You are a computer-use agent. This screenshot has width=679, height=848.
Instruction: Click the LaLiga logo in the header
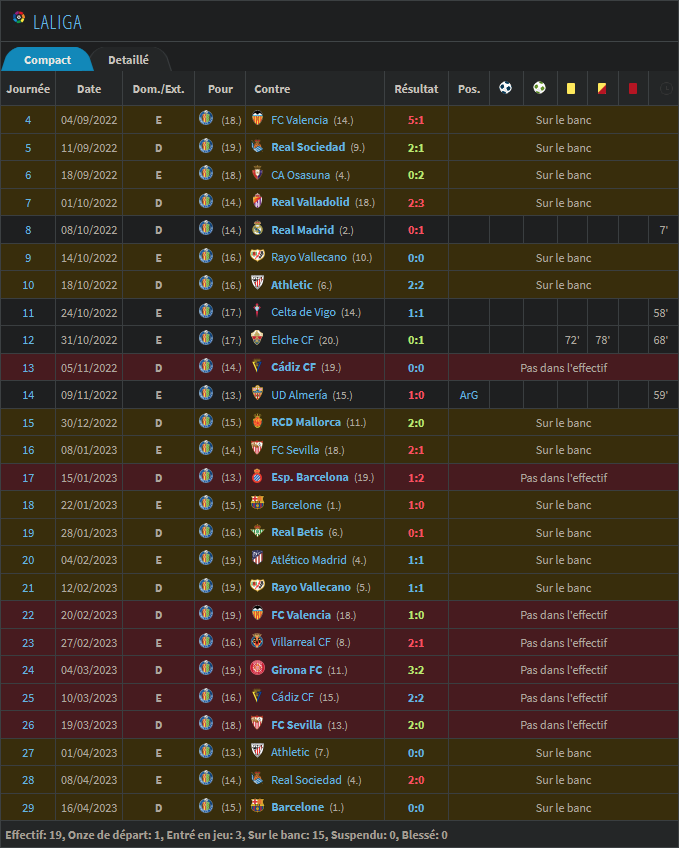click(x=19, y=18)
